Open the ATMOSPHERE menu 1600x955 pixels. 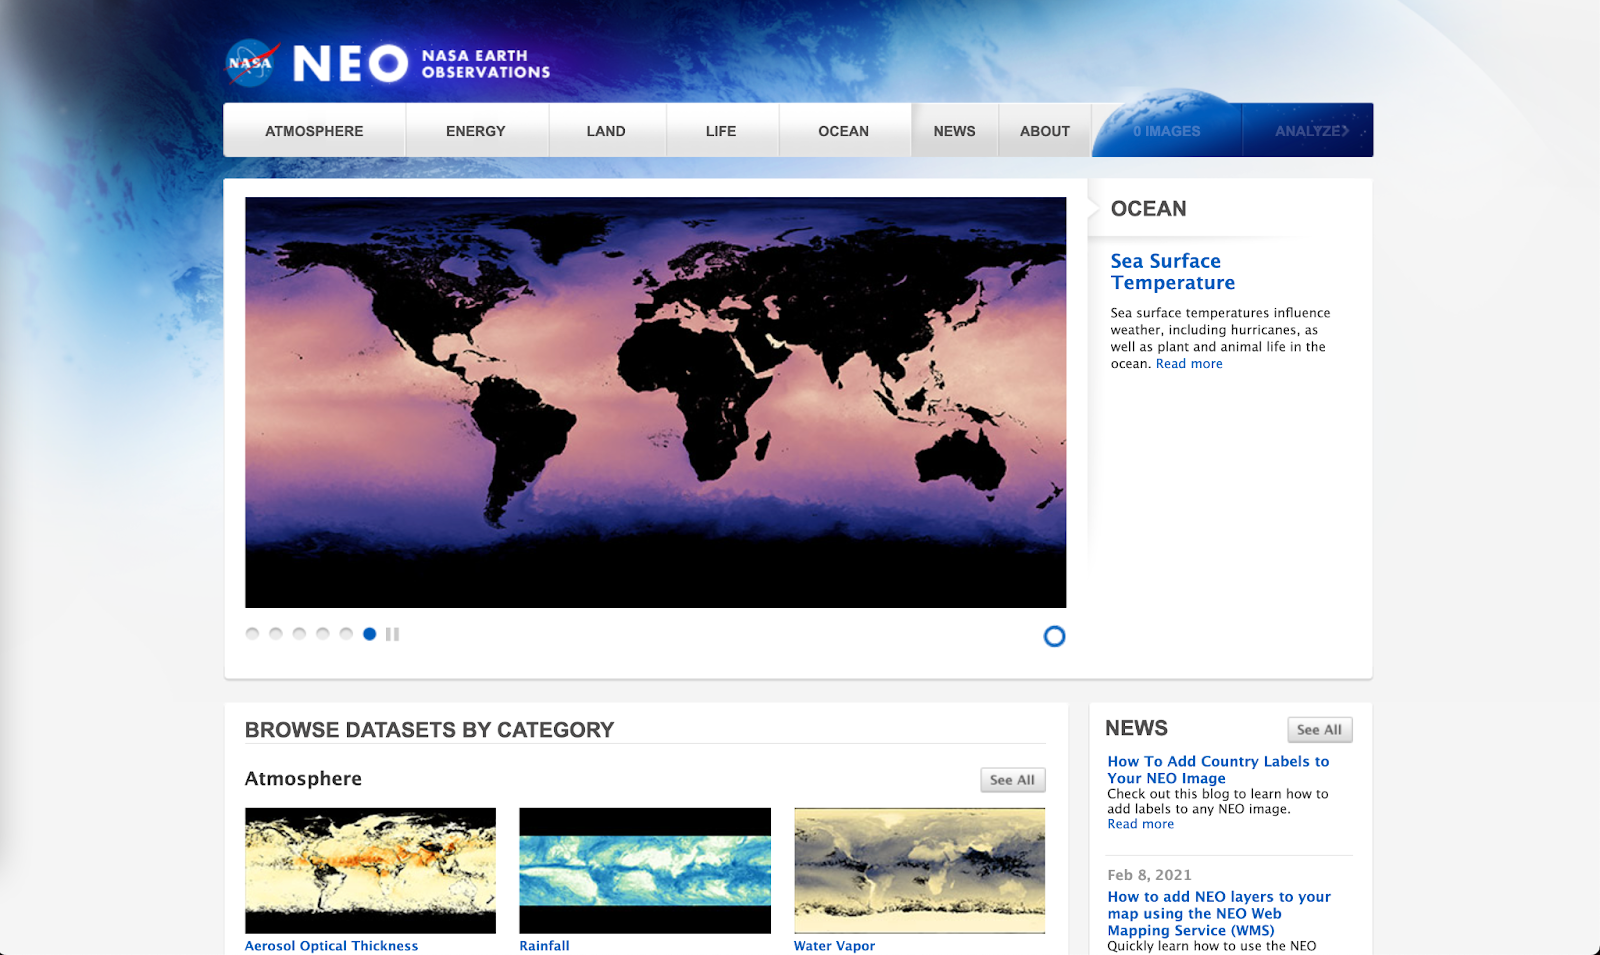(x=314, y=131)
